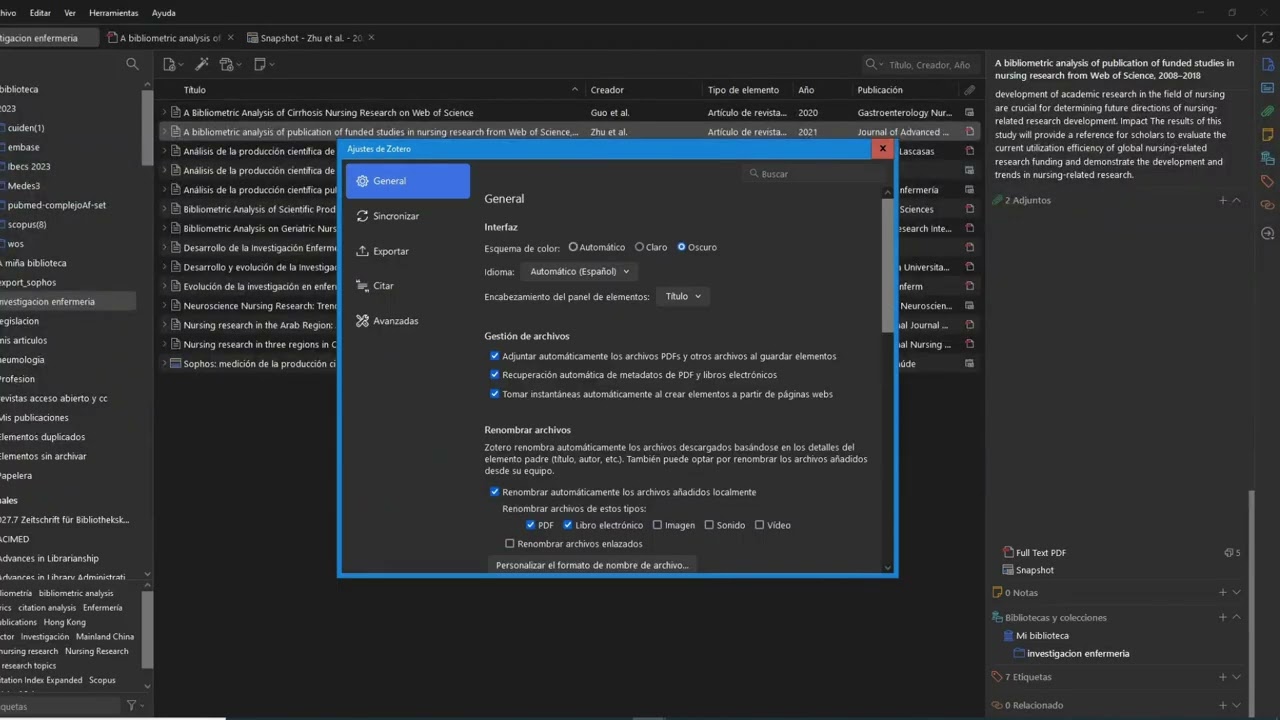This screenshot has height=720, width=1280.
Task: Open the Herramientas menu
Action: click(x=114, y=13)
